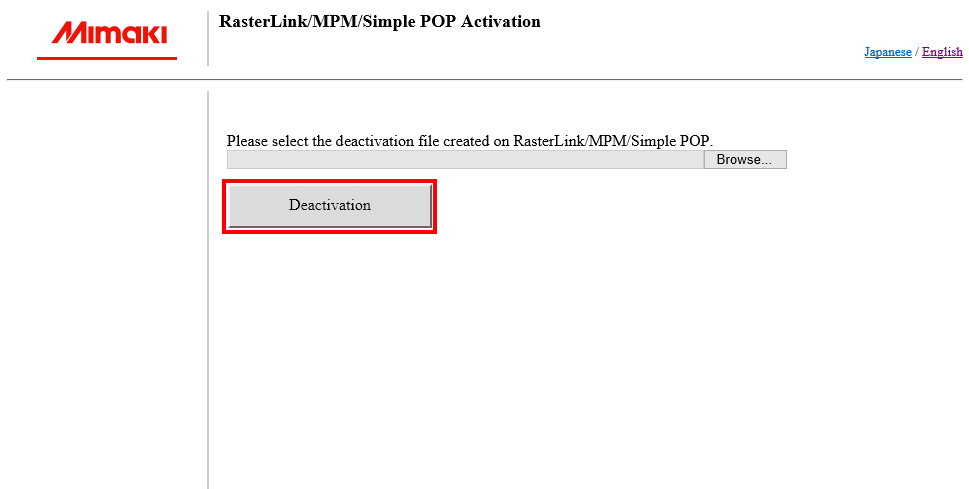Viewport: 969px width, 489px height.
Task: Click the red Mimaki brand image
Action: click(109, 35)
